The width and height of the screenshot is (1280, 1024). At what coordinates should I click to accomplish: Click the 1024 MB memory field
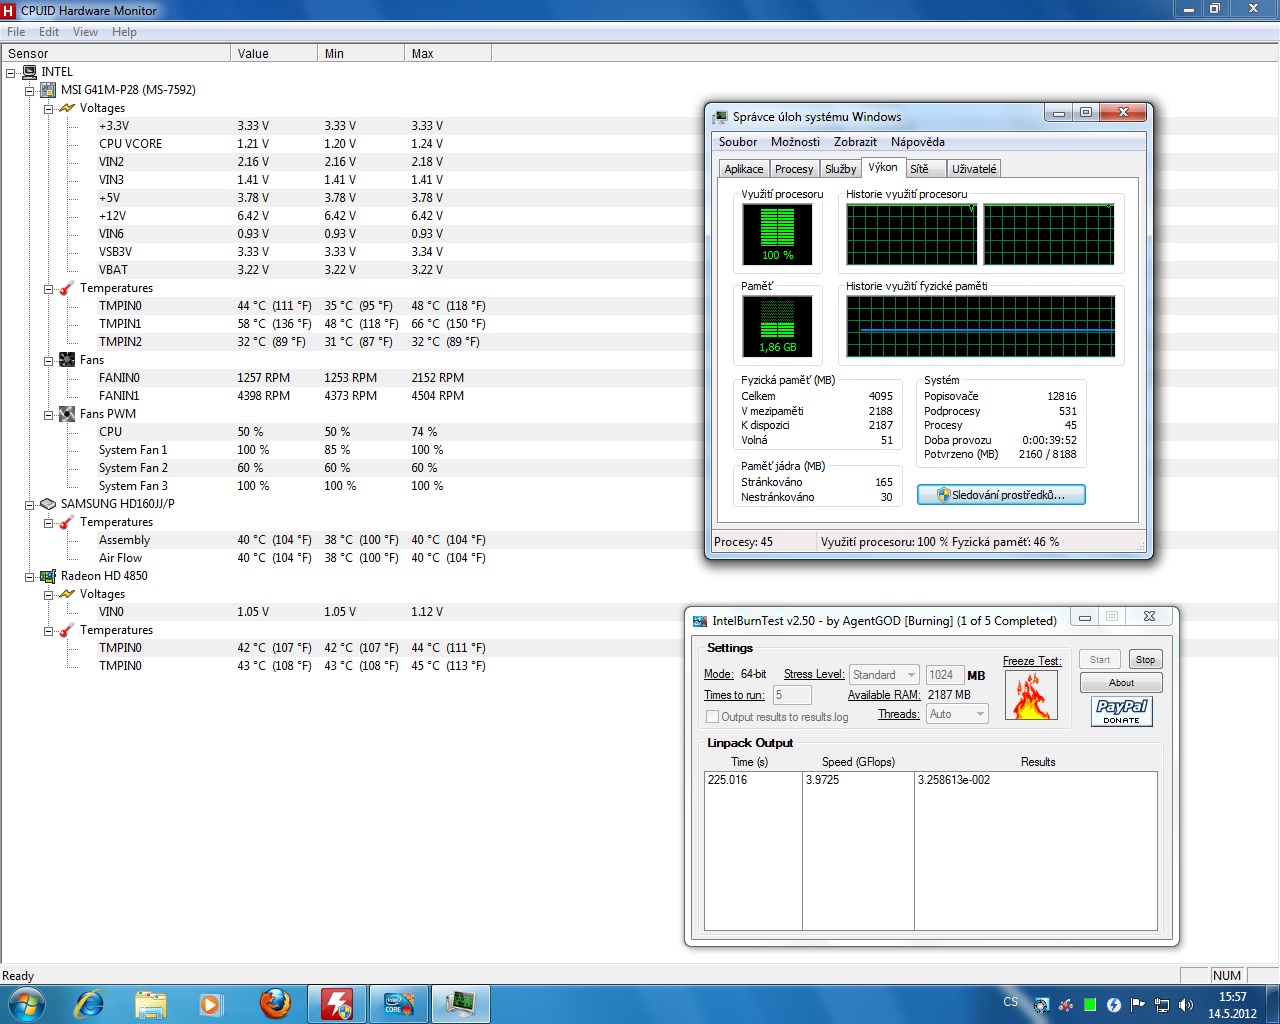[945, 675]
